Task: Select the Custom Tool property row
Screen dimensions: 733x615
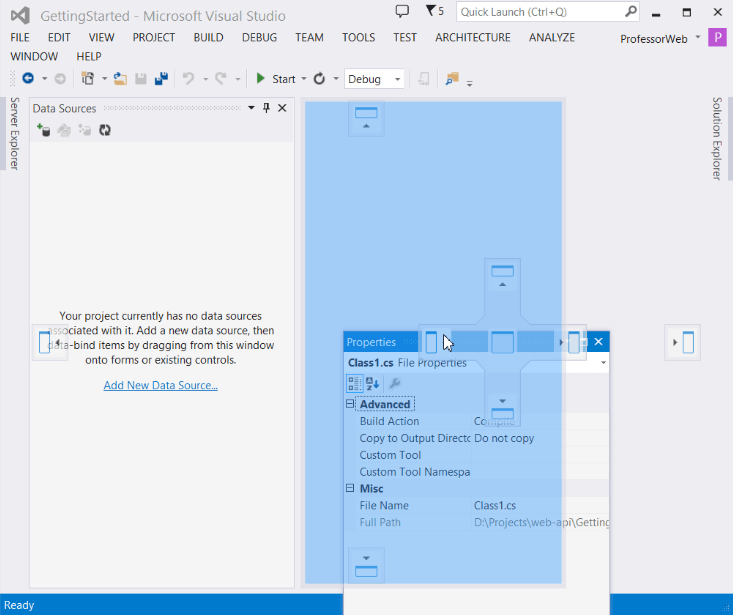Action: (481, 455)
